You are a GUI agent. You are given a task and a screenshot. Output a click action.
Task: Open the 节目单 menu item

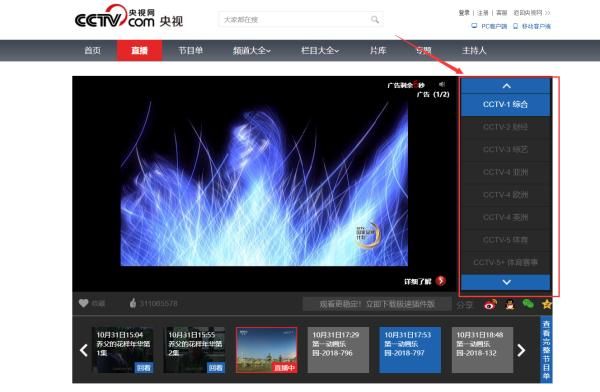(x=191, y=51)
